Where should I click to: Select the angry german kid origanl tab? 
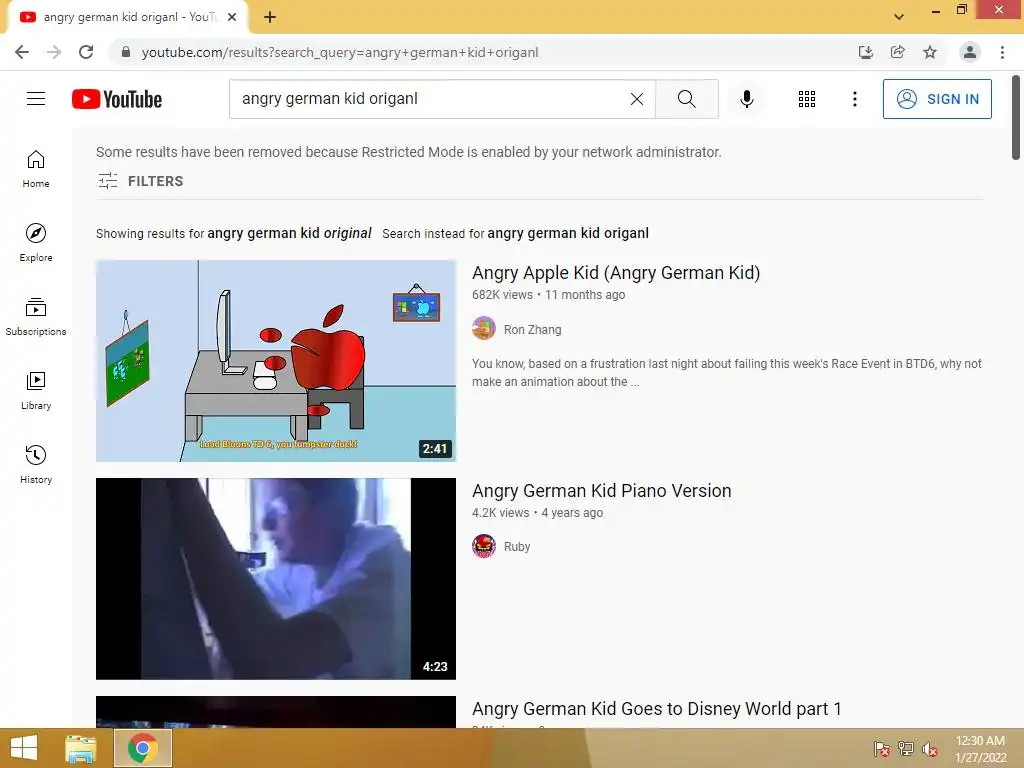(128, 17)
